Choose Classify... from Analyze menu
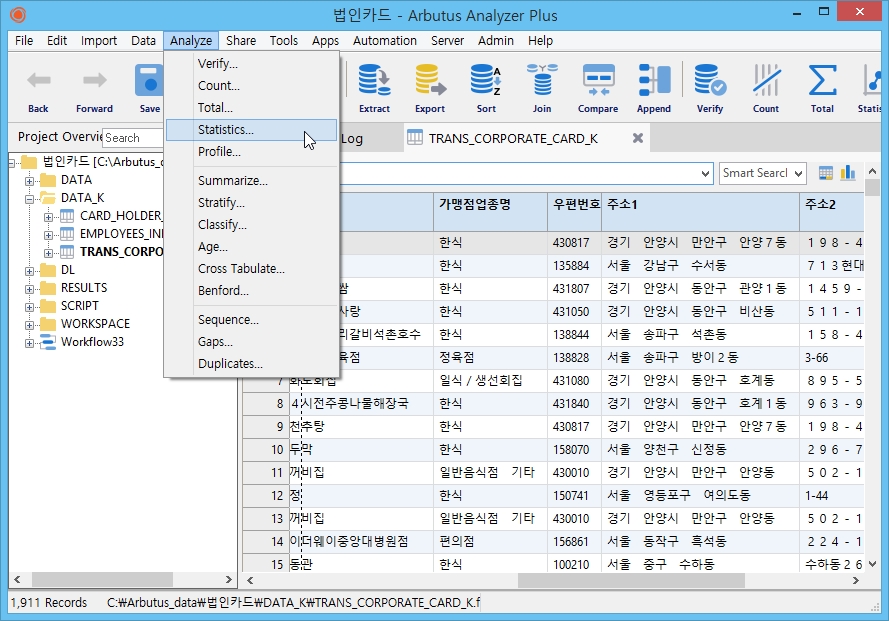This screenshot has width=889, height=621. coord(251,225)
